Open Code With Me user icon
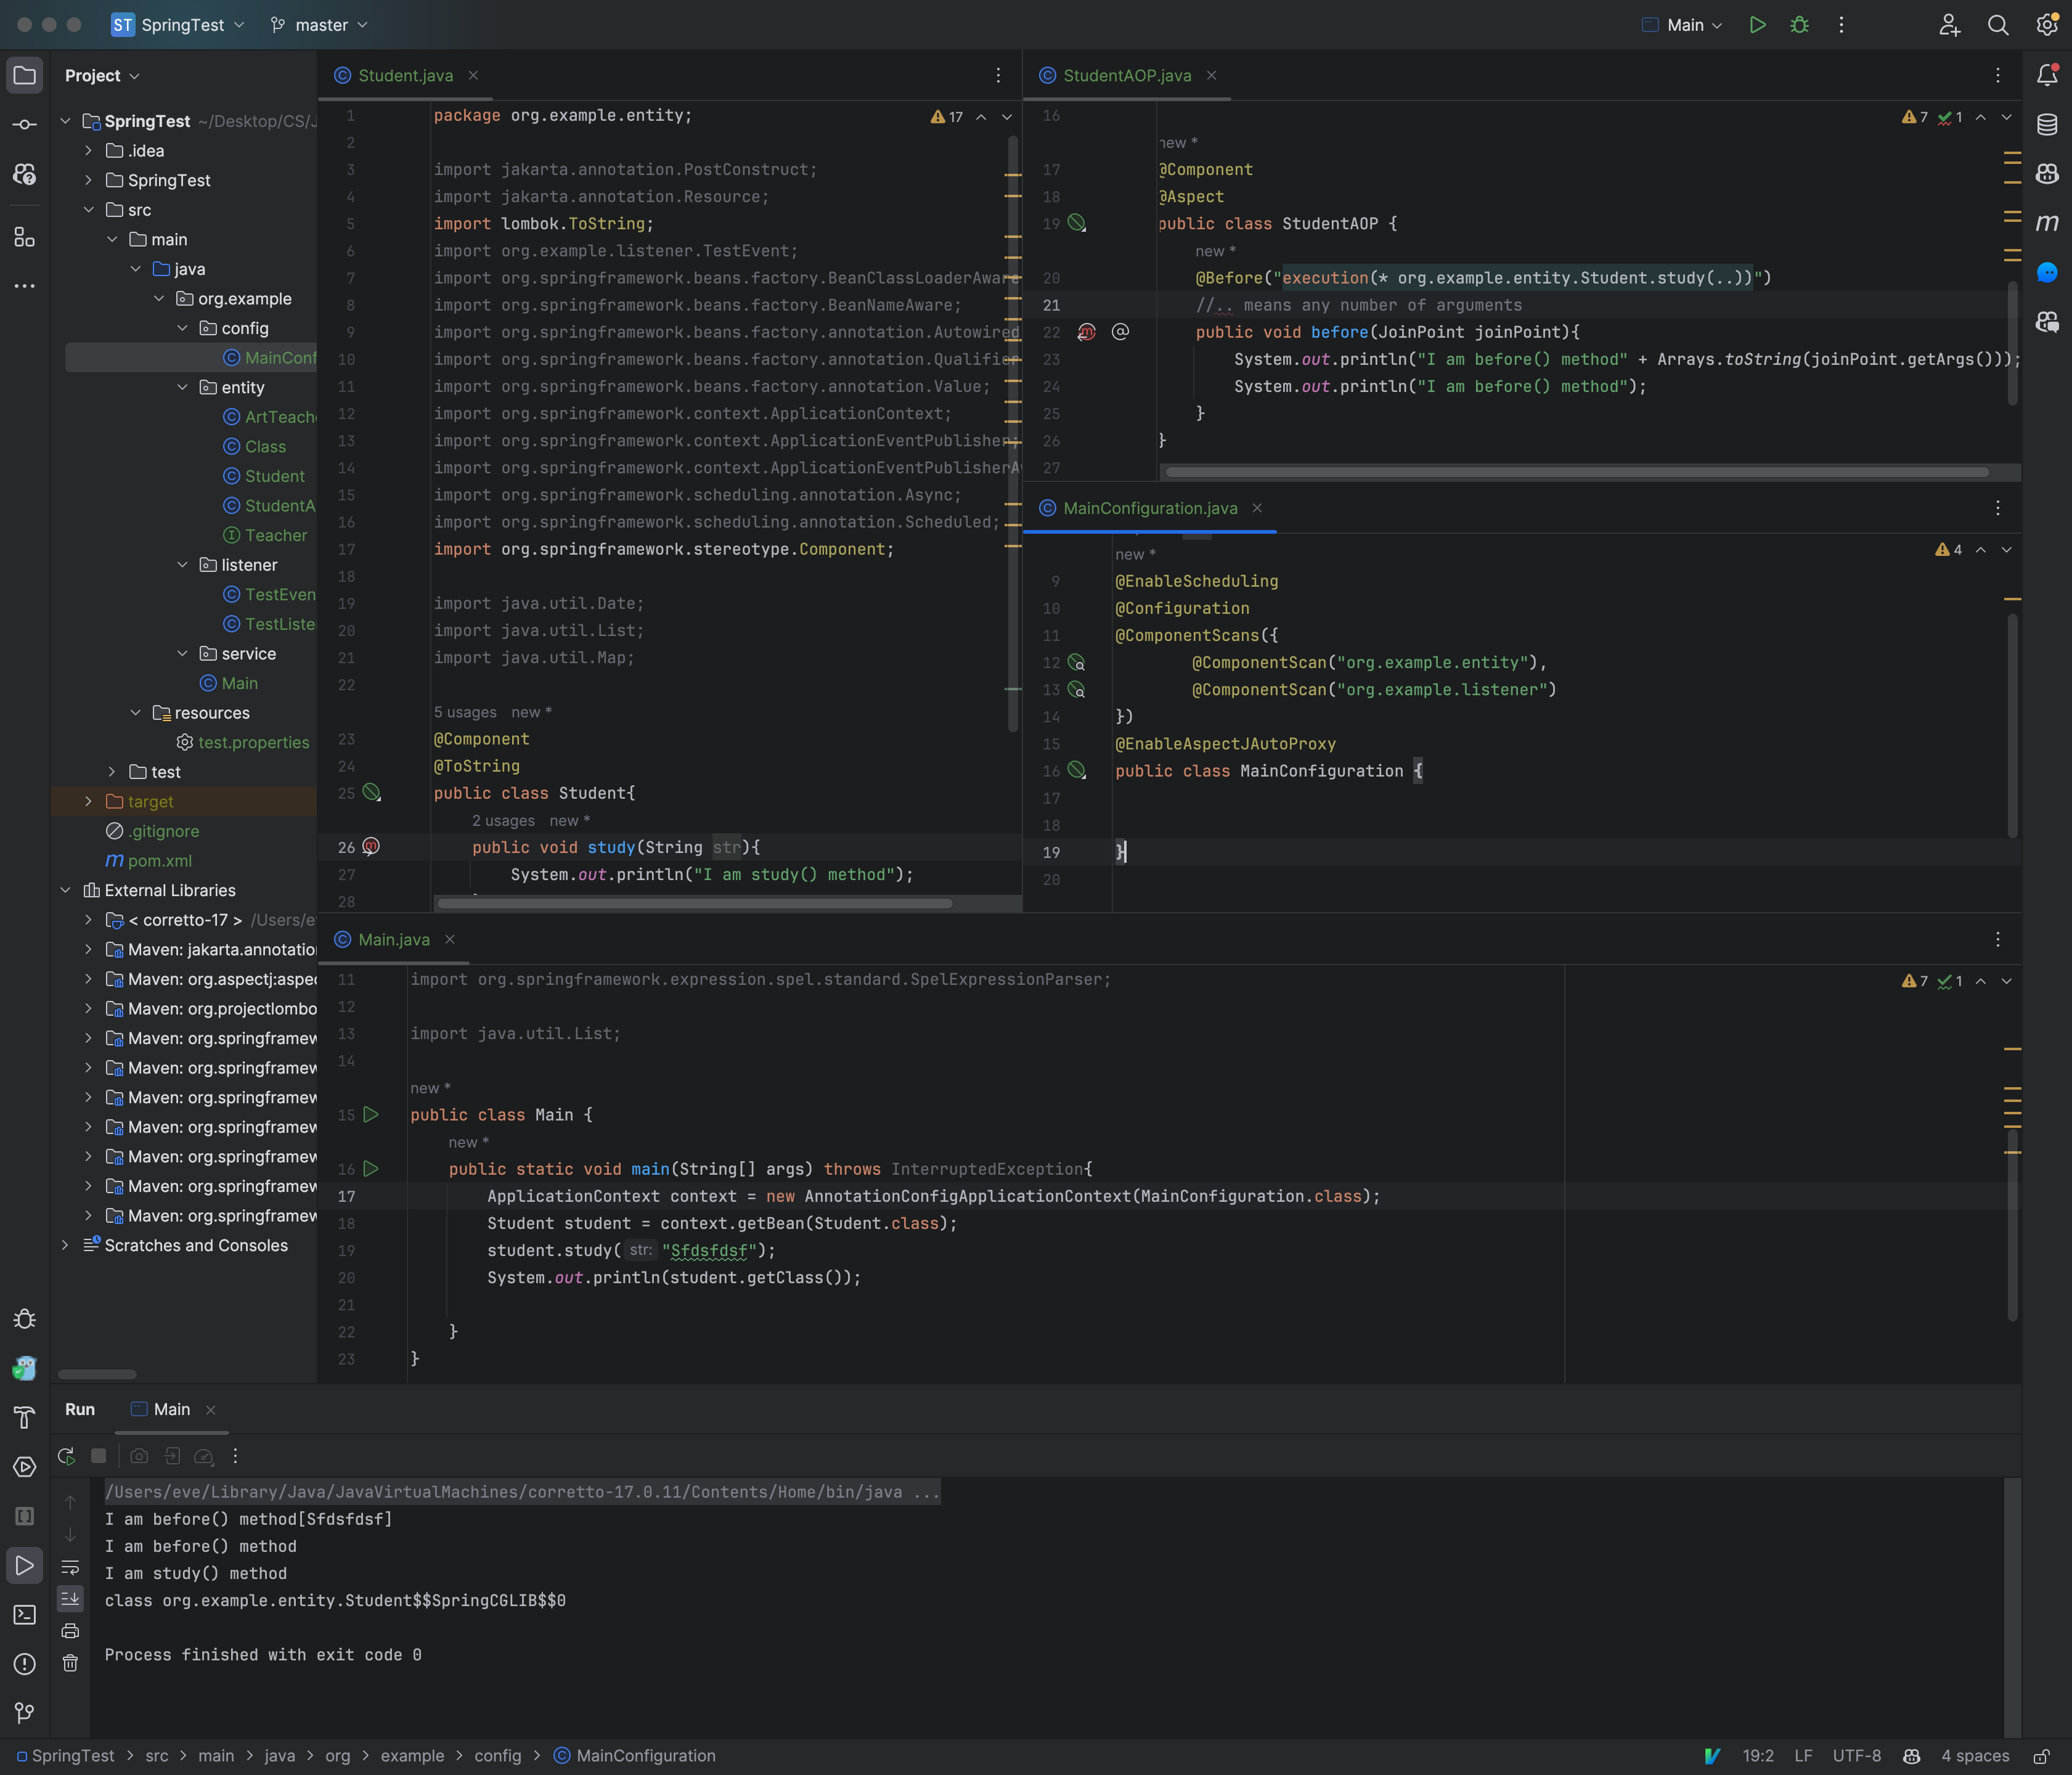2072x1775 pixels. click(x=1949, y=25)
